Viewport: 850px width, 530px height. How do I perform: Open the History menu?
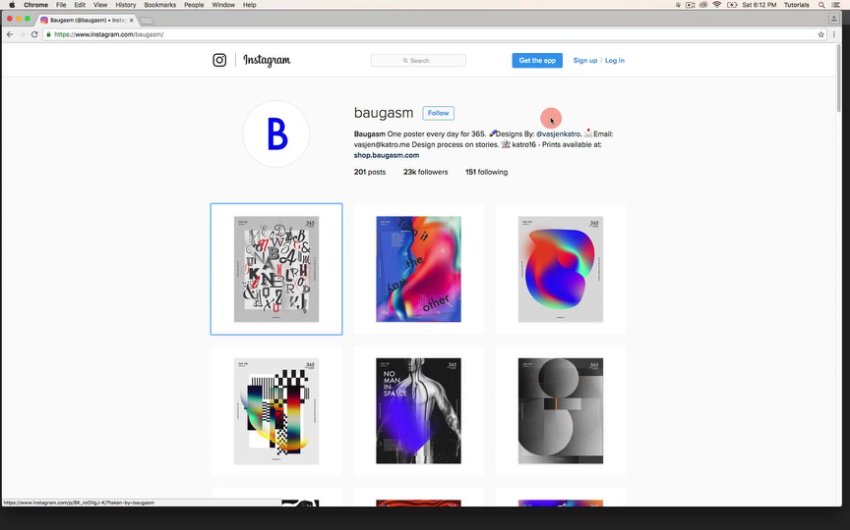[126, 5]
